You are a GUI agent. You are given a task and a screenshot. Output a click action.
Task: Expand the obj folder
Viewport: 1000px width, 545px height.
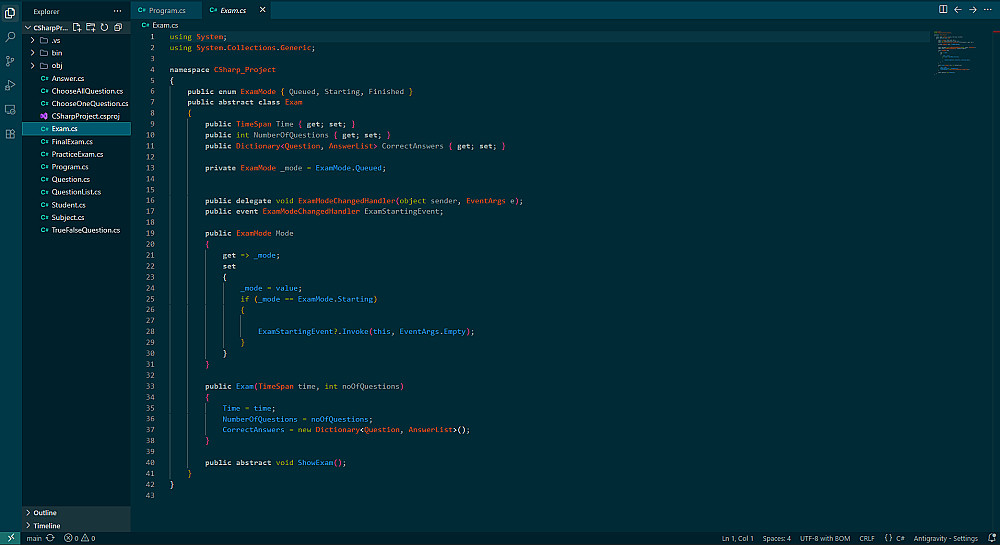point(56,65)
